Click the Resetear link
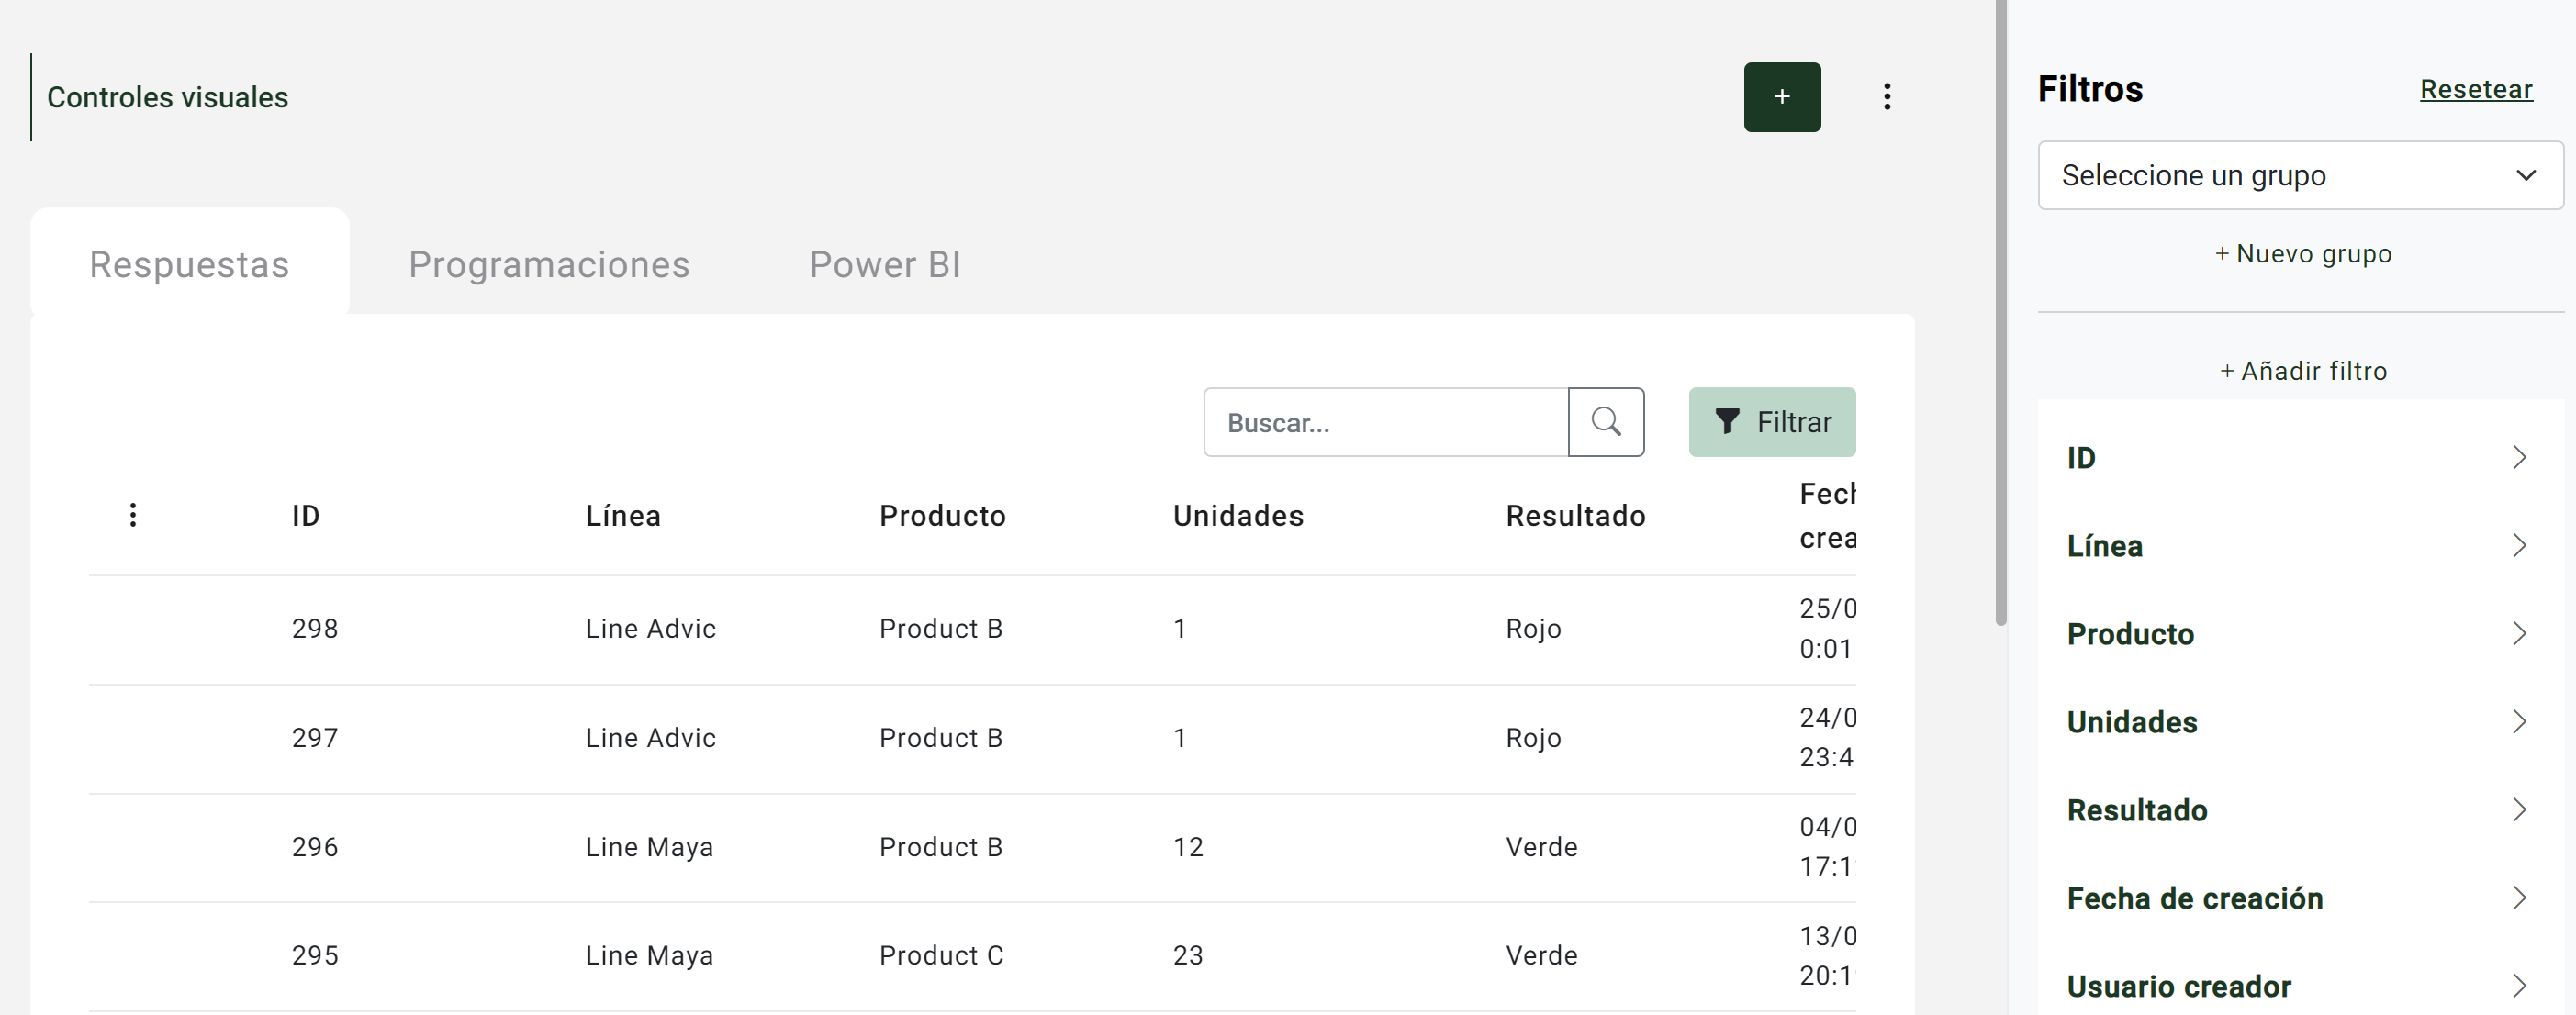 2476,89
